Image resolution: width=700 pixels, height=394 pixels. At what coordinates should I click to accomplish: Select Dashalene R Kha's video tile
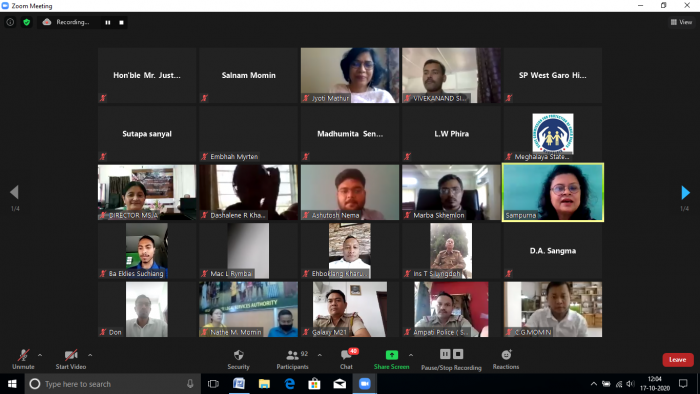[248, 192]
